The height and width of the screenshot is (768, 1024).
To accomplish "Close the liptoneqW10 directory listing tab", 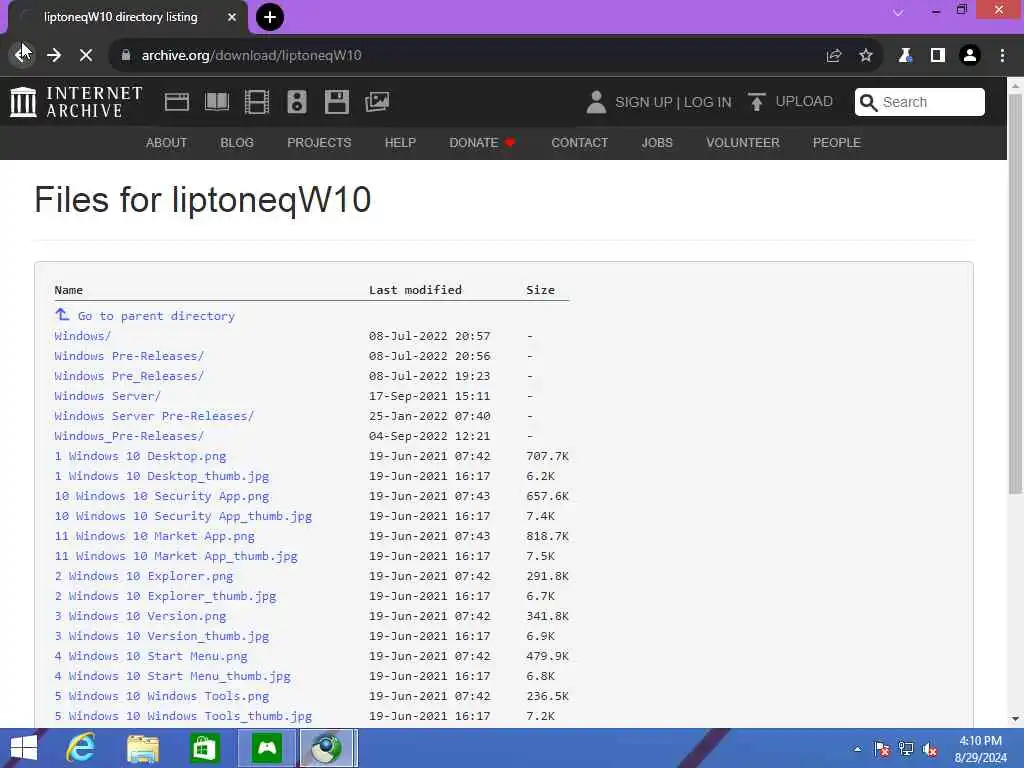I will pos(232,17).
